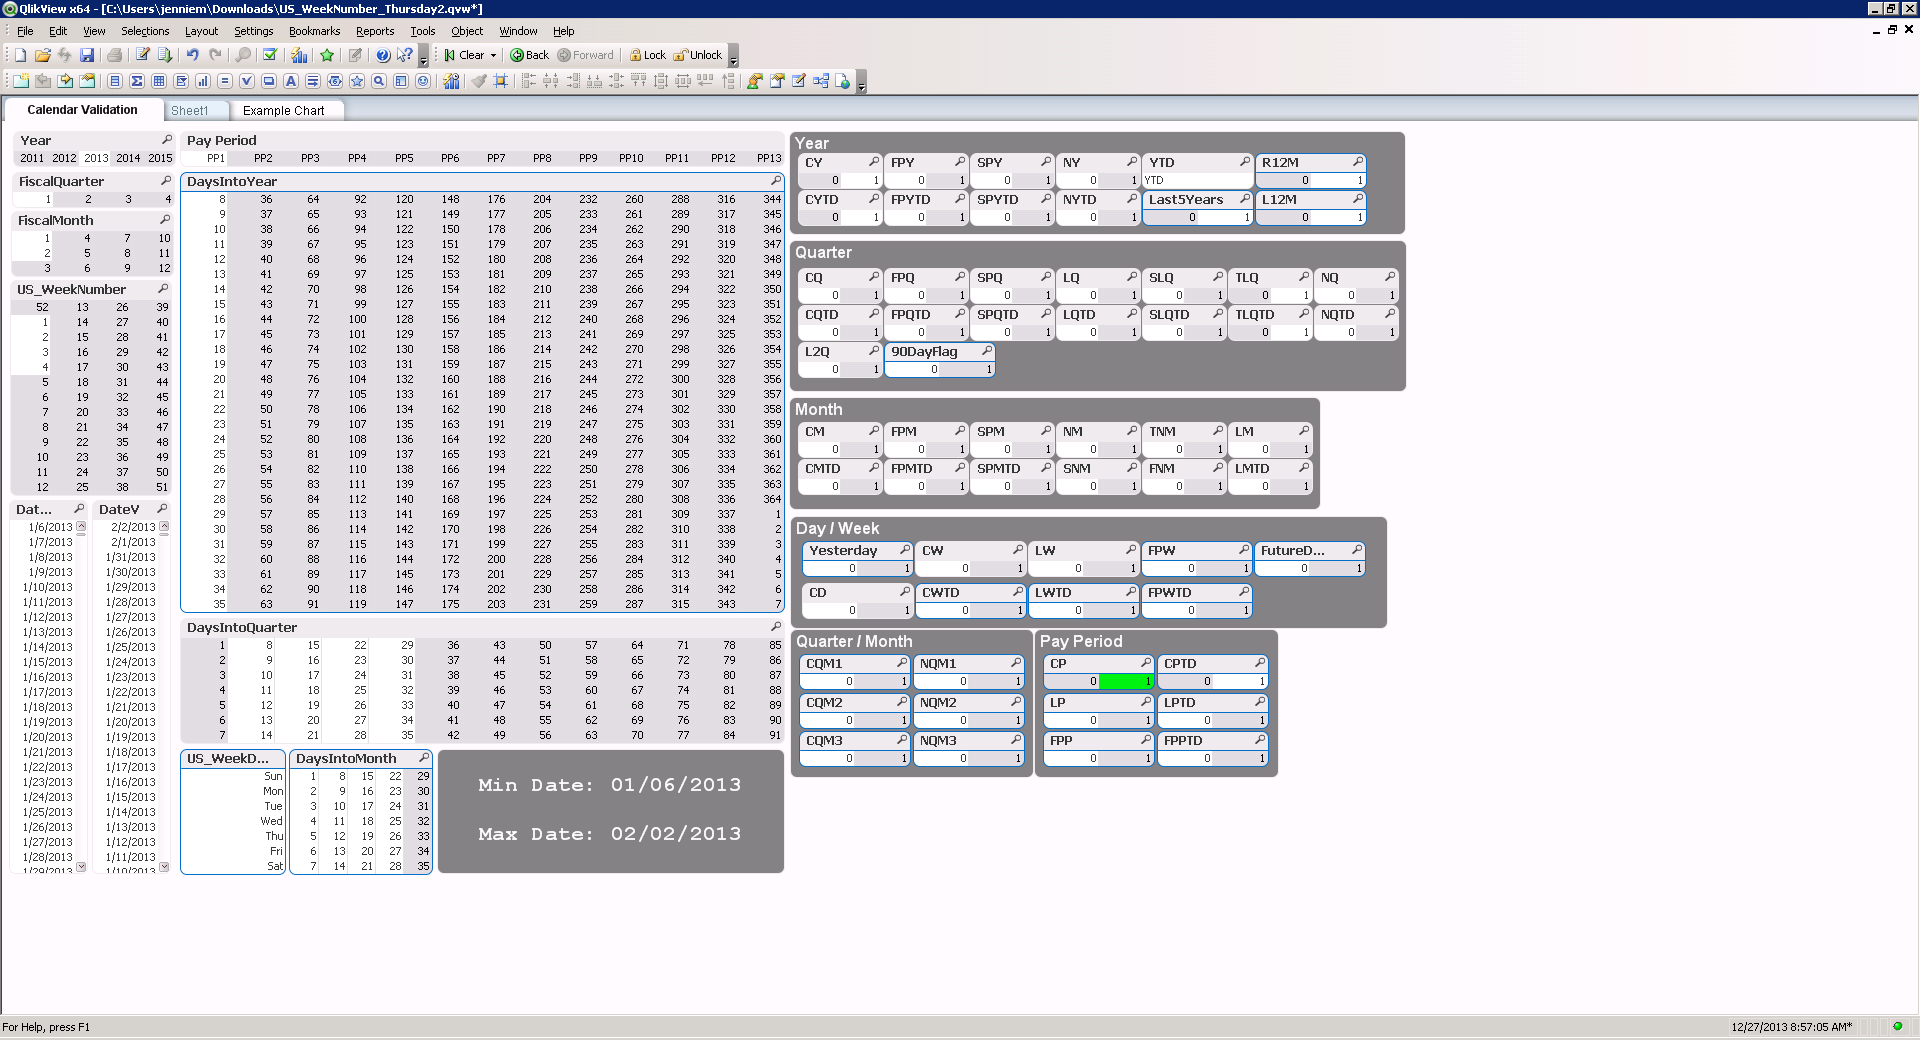Screen dimensions: 1920x1040
Task: Open search for the DaysIntoYear list box
Action: pos(775,181)
